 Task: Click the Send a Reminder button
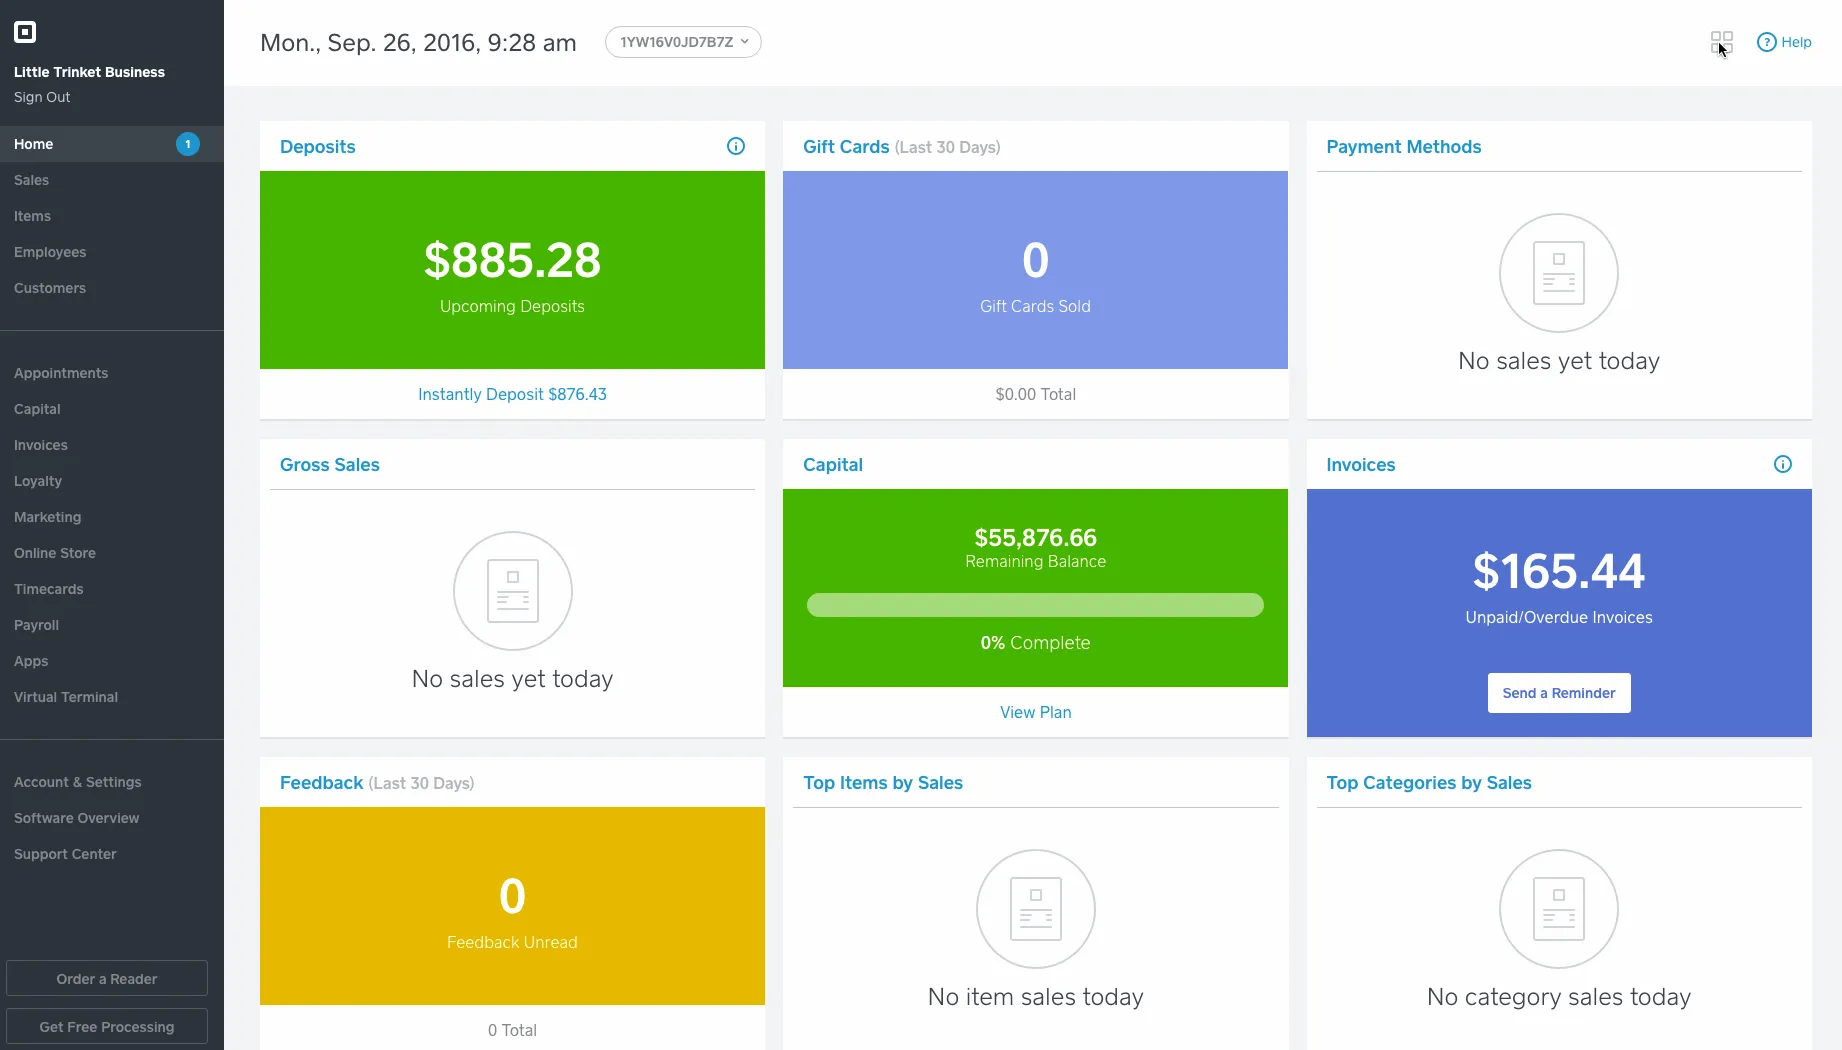[x=1559, y=693]
